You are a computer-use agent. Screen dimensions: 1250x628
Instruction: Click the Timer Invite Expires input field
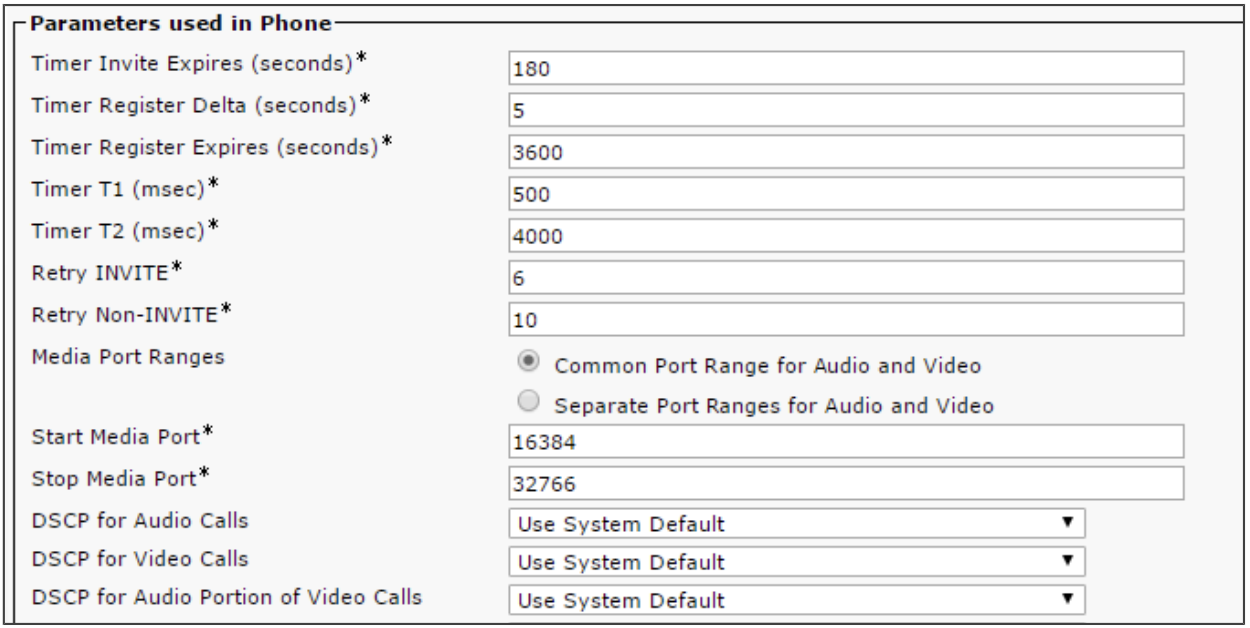click(846, 71)
